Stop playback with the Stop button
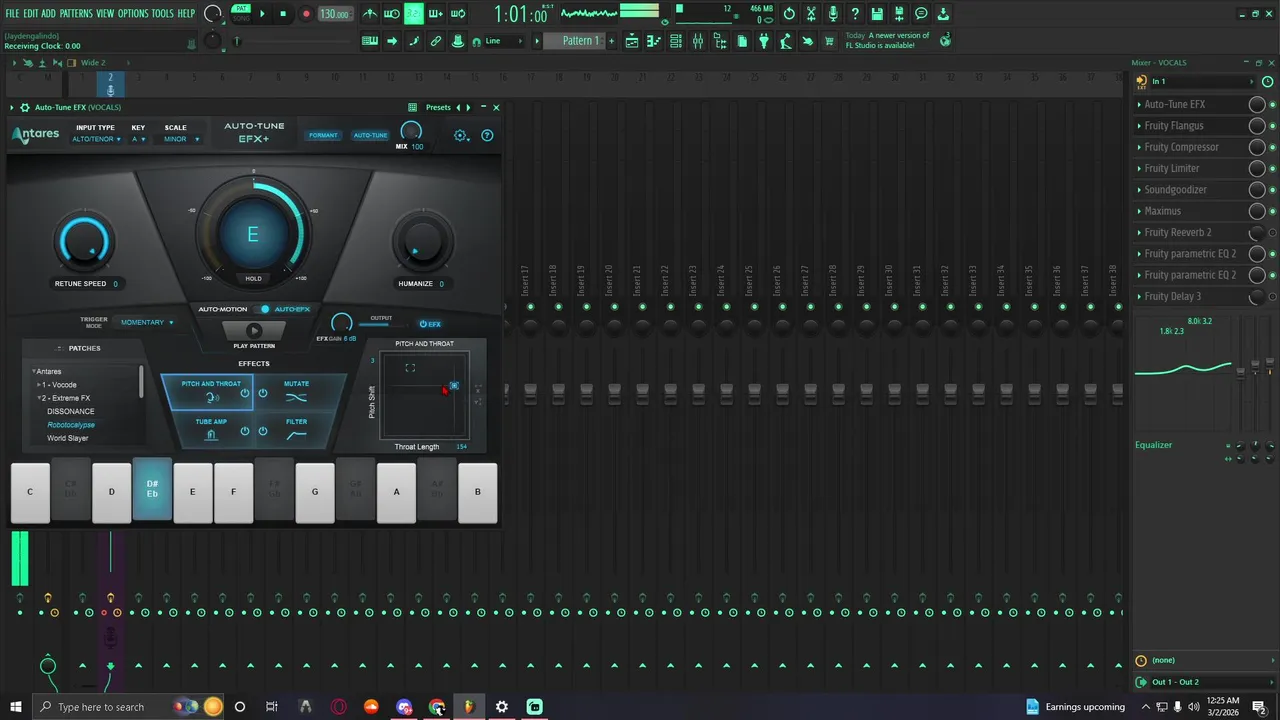The image size is (1280, 720). click(284, 14)
